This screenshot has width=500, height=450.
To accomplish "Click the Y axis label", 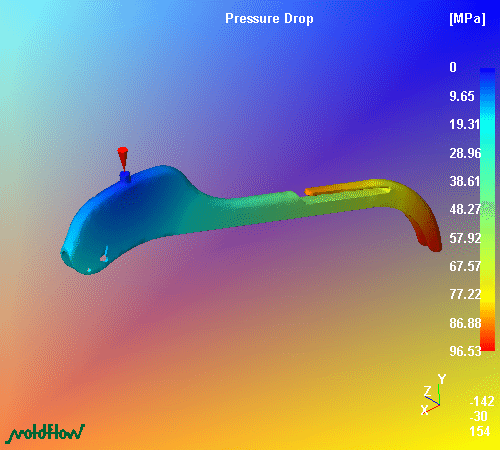I will tap(442, 379).
